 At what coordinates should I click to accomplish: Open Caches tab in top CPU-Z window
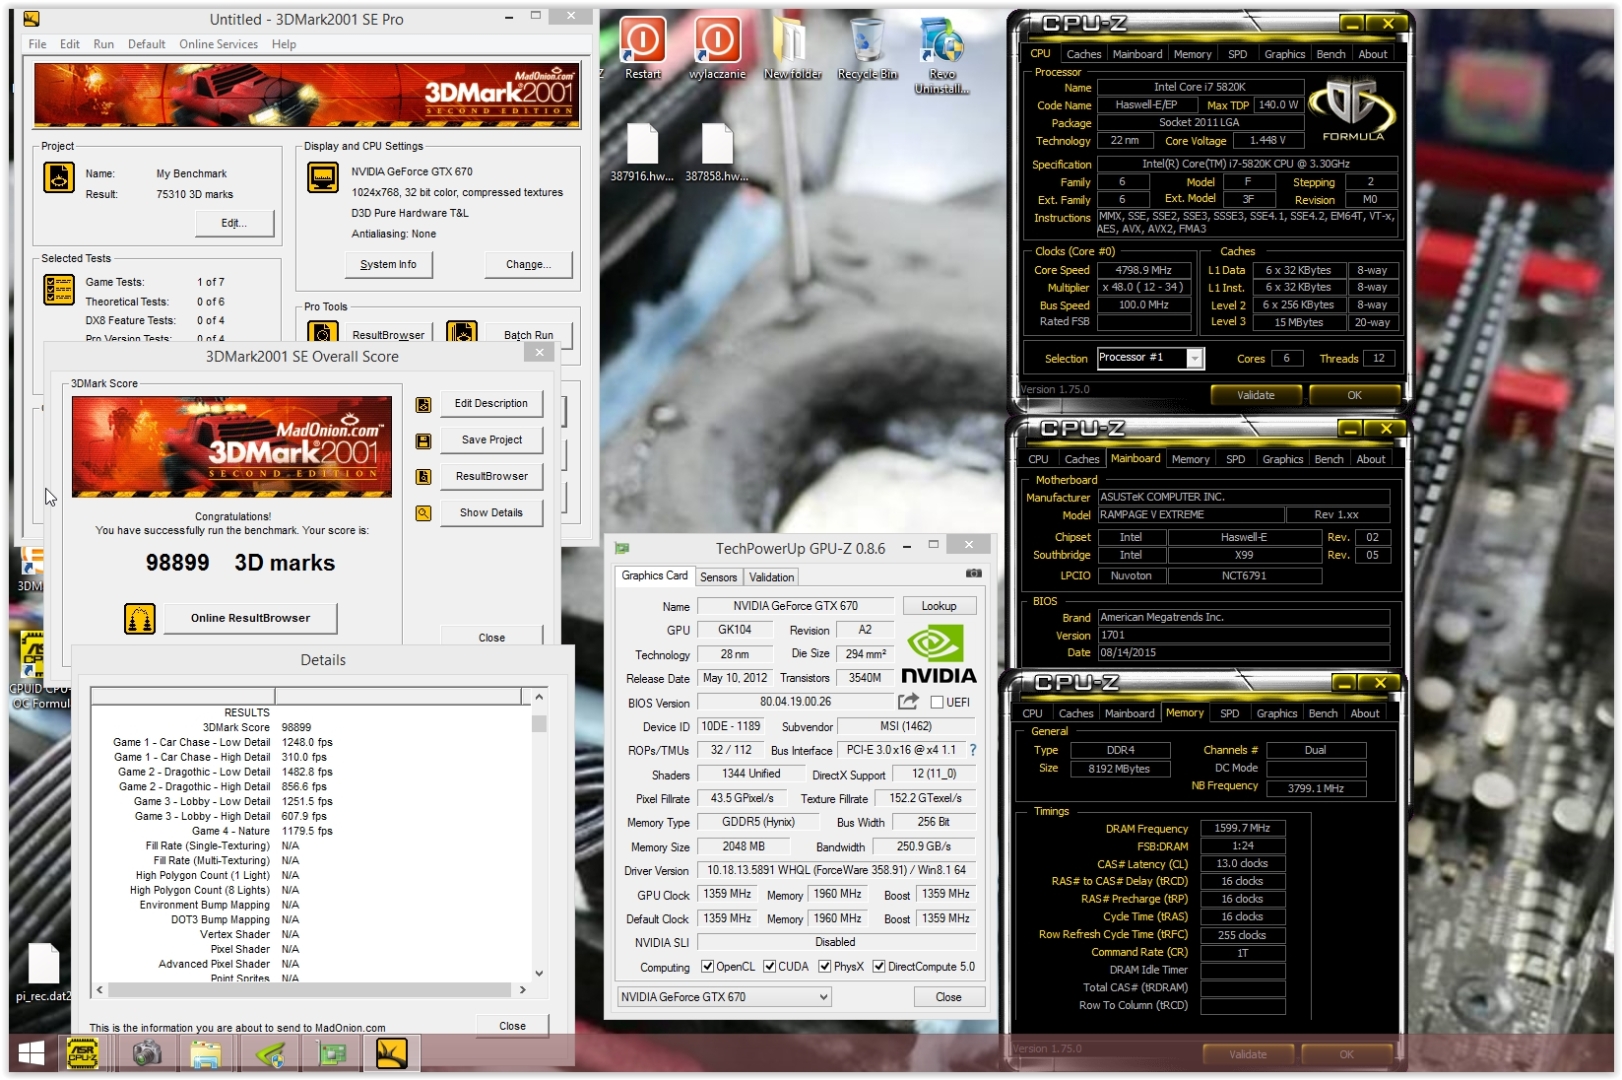1083,54
